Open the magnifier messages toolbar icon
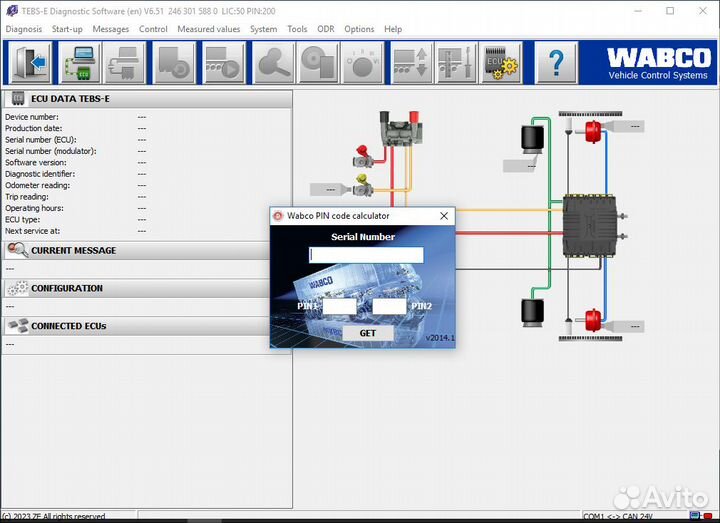The image size is (720, 523). click(x=273, y=62)
